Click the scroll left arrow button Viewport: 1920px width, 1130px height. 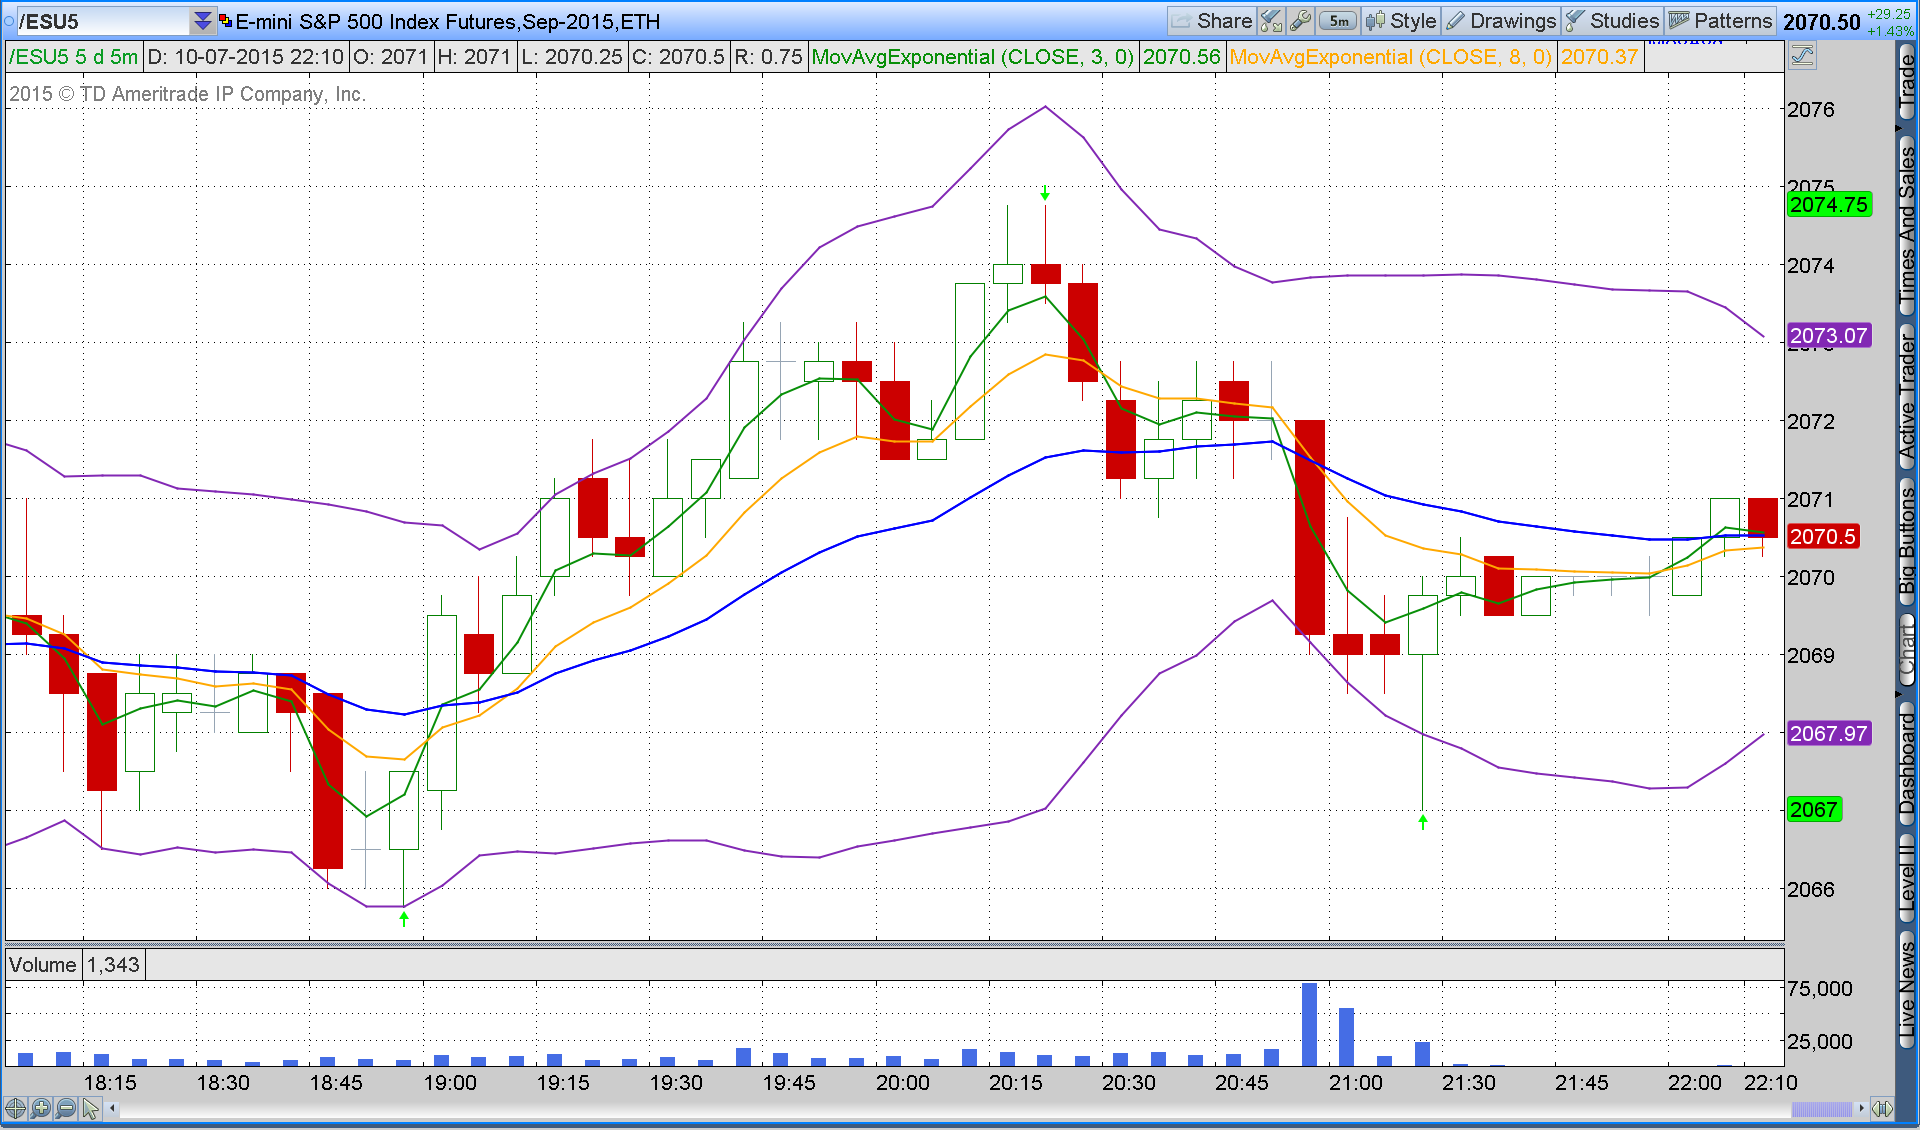click(x=113, y=1108)
